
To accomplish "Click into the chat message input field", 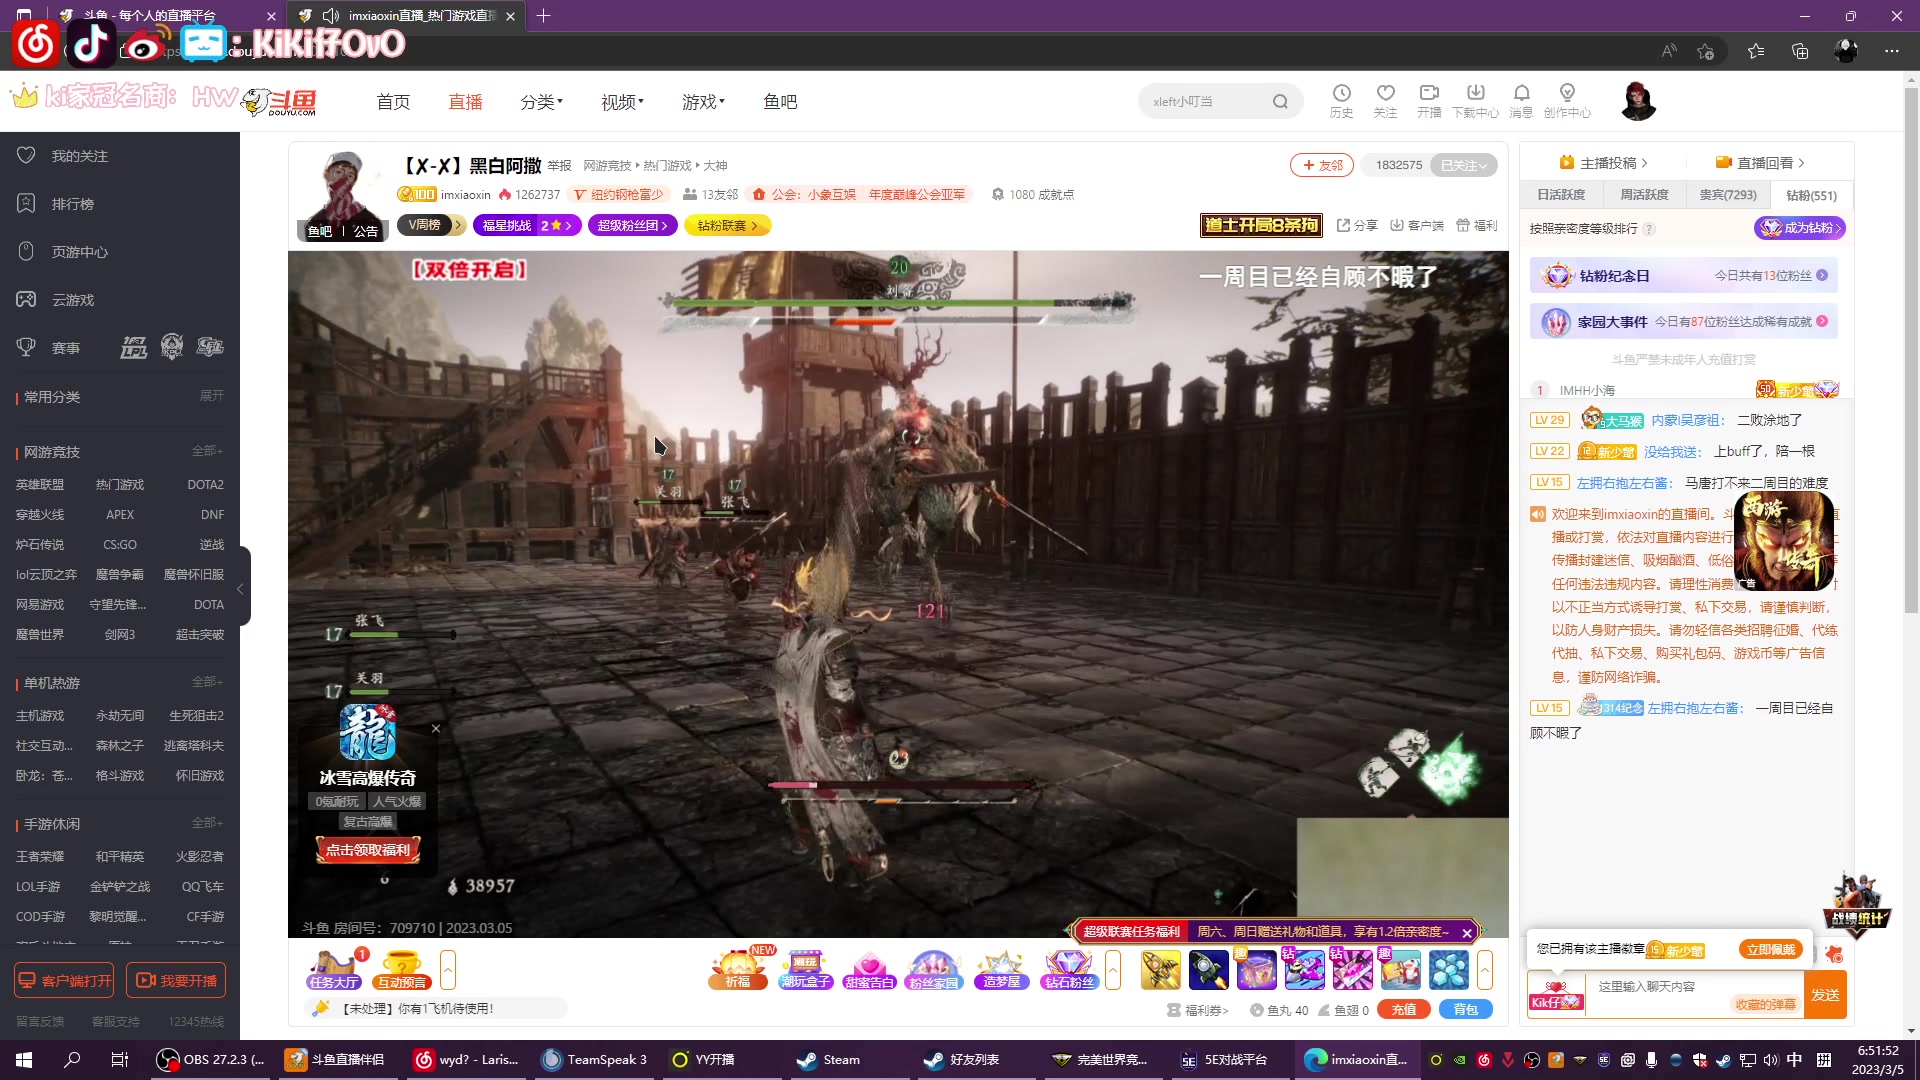I will [x=1694, y=995].
